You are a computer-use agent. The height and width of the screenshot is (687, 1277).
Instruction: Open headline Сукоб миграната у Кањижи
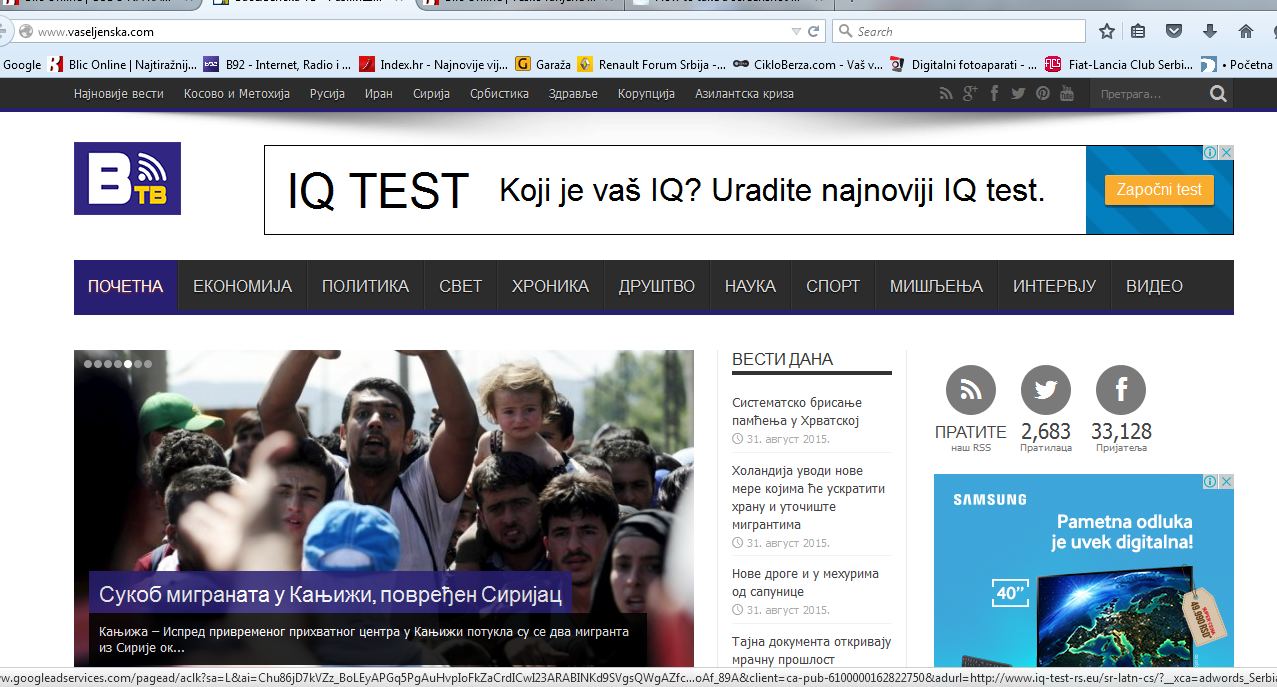[330, 595]
